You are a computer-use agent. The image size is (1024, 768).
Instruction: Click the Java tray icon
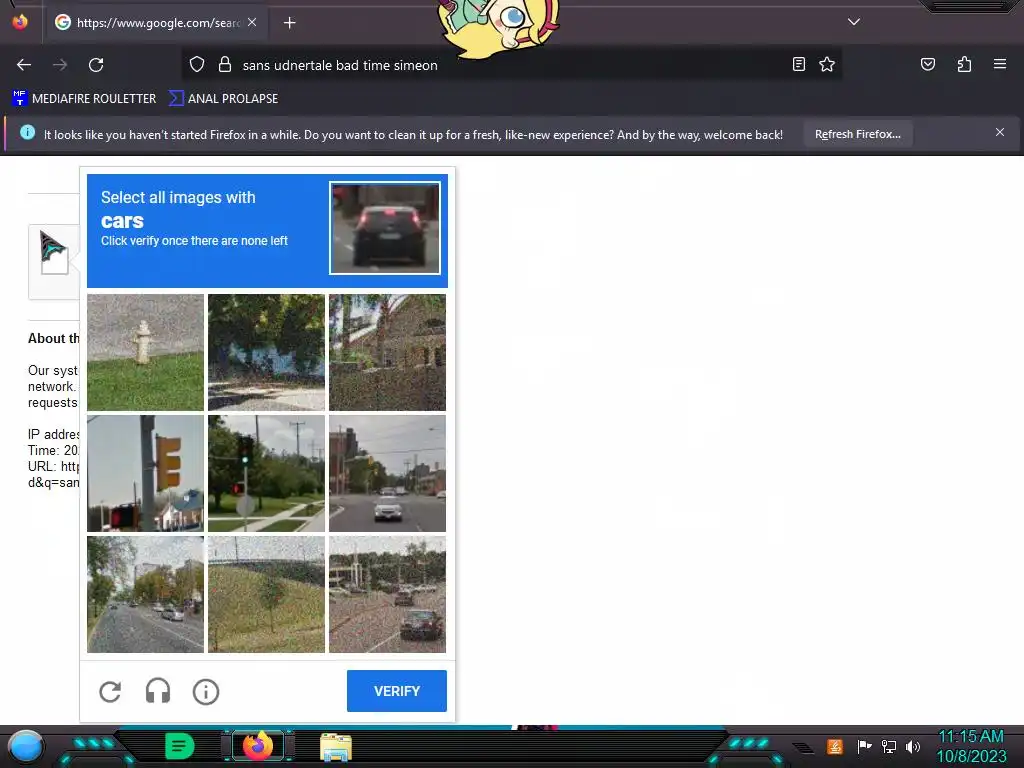click(835, 746)
